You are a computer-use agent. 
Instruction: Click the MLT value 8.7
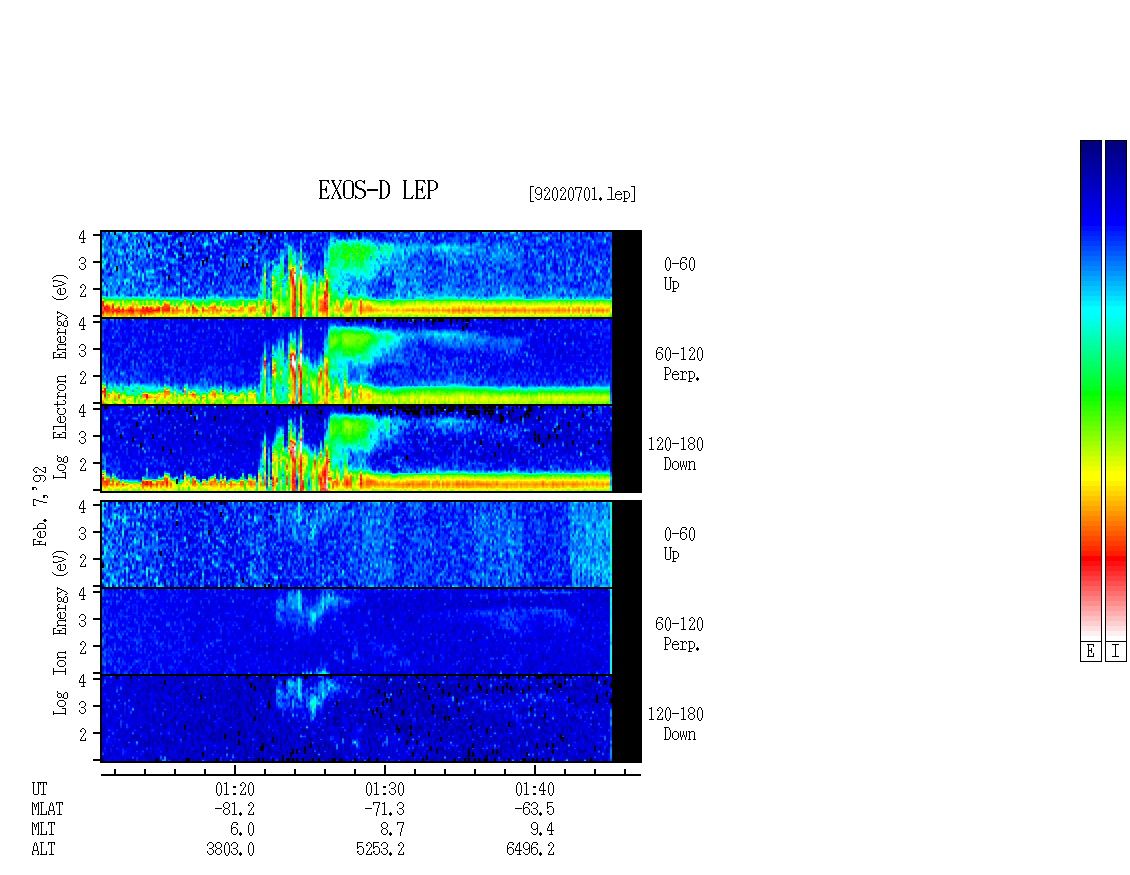pos(393,830)
